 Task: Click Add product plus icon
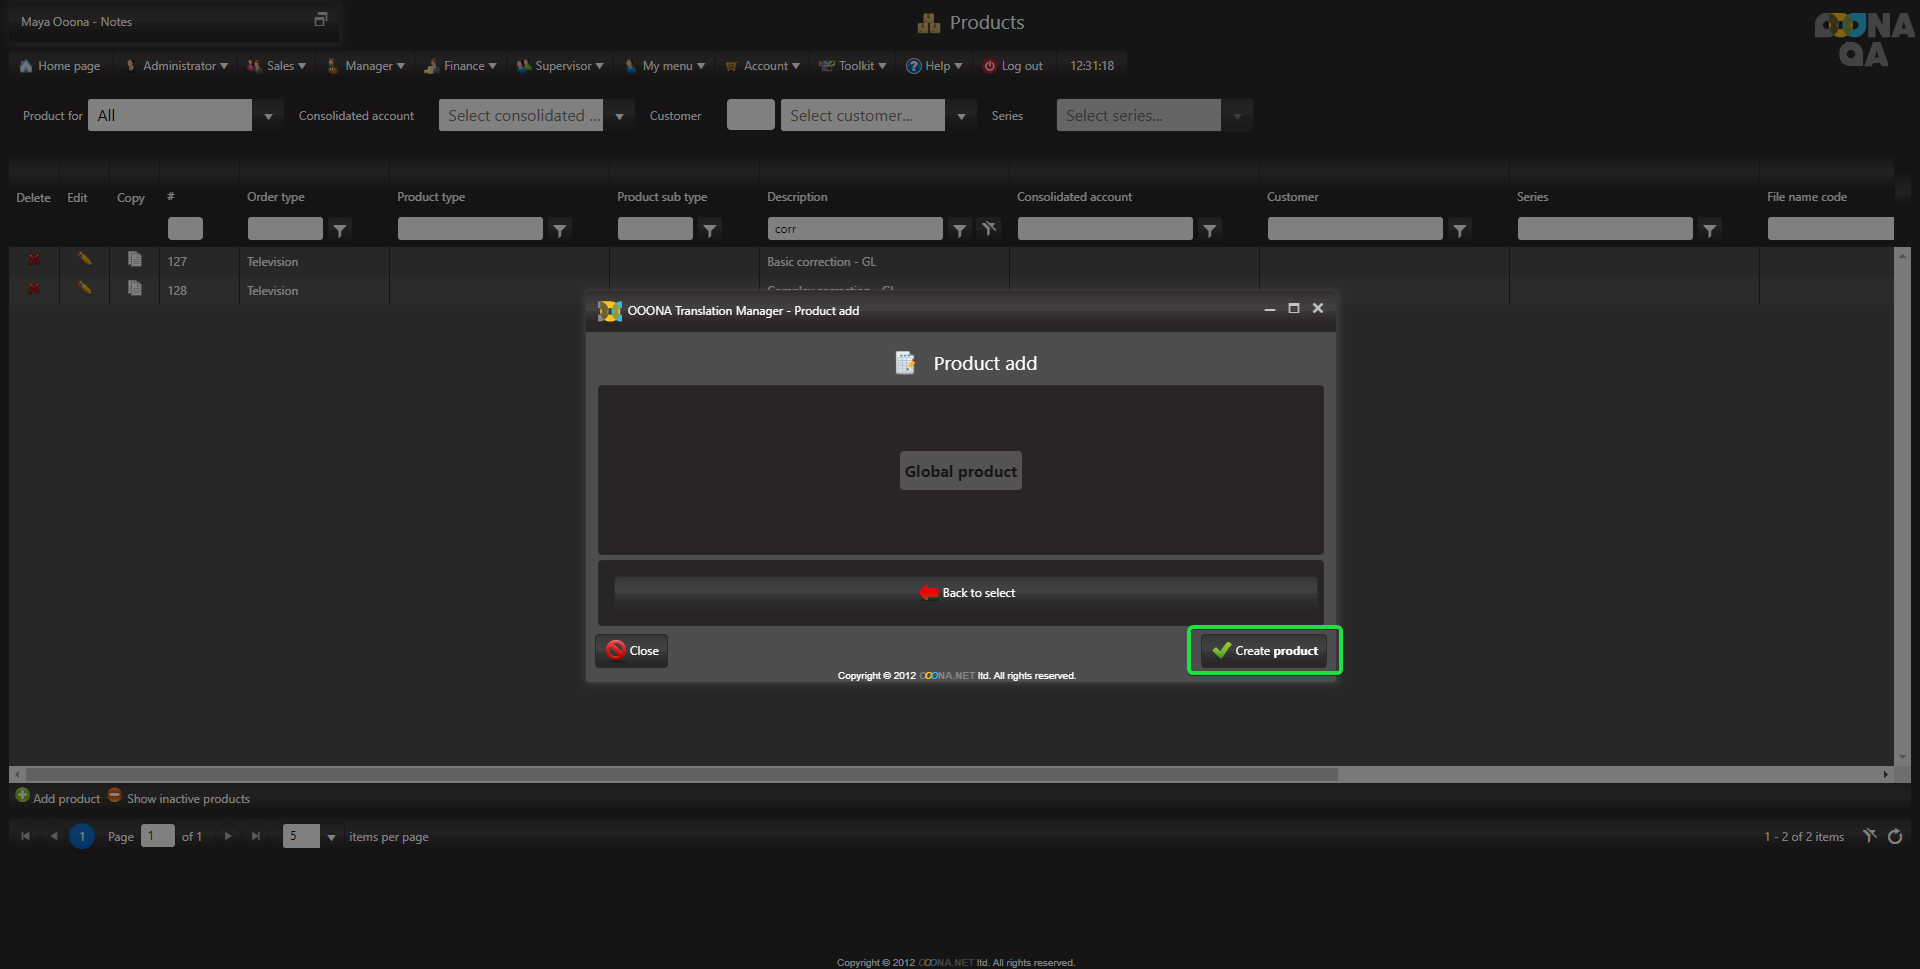22,796
